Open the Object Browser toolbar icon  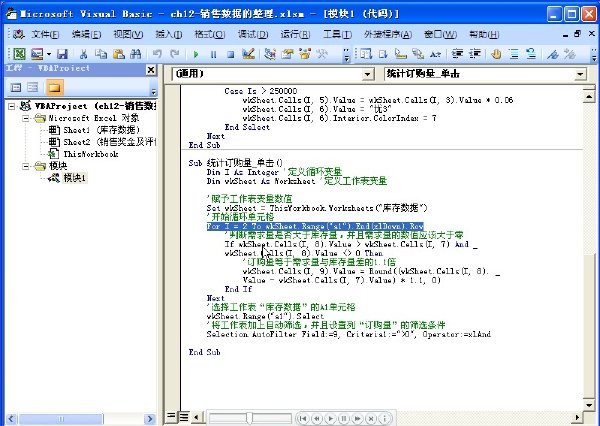(305, 54)
